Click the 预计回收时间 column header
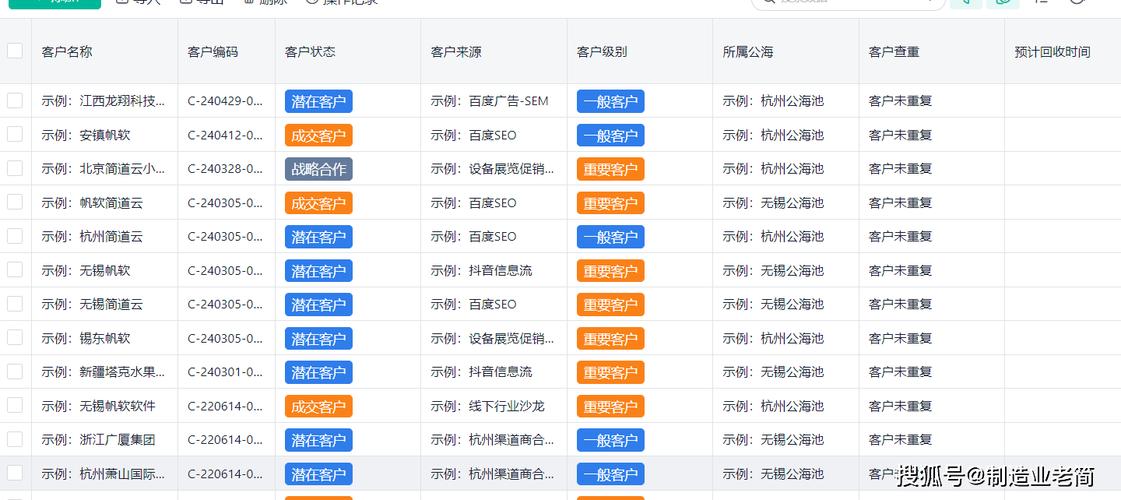Image resolution: width=1121 pixels, height=500 pixels. (x=1052, y=52)
